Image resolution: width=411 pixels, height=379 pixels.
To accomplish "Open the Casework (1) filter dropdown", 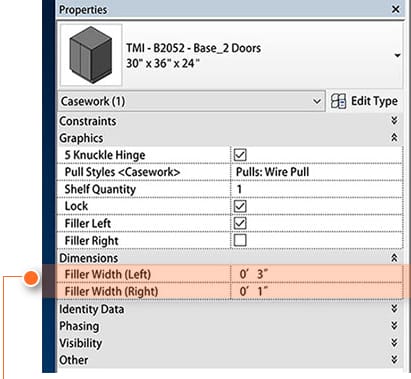I will [191, 101].
